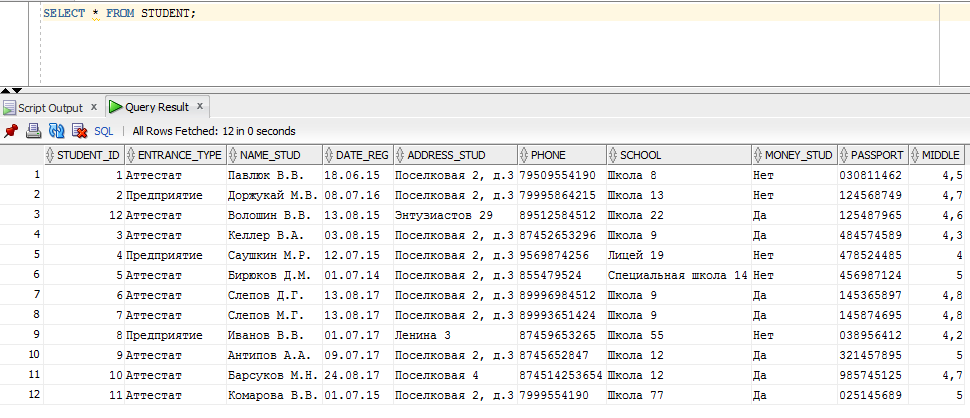The width and height of the screenshot is (970, 418).
Task: Click the delete row icon
Action: pos(79,130)
